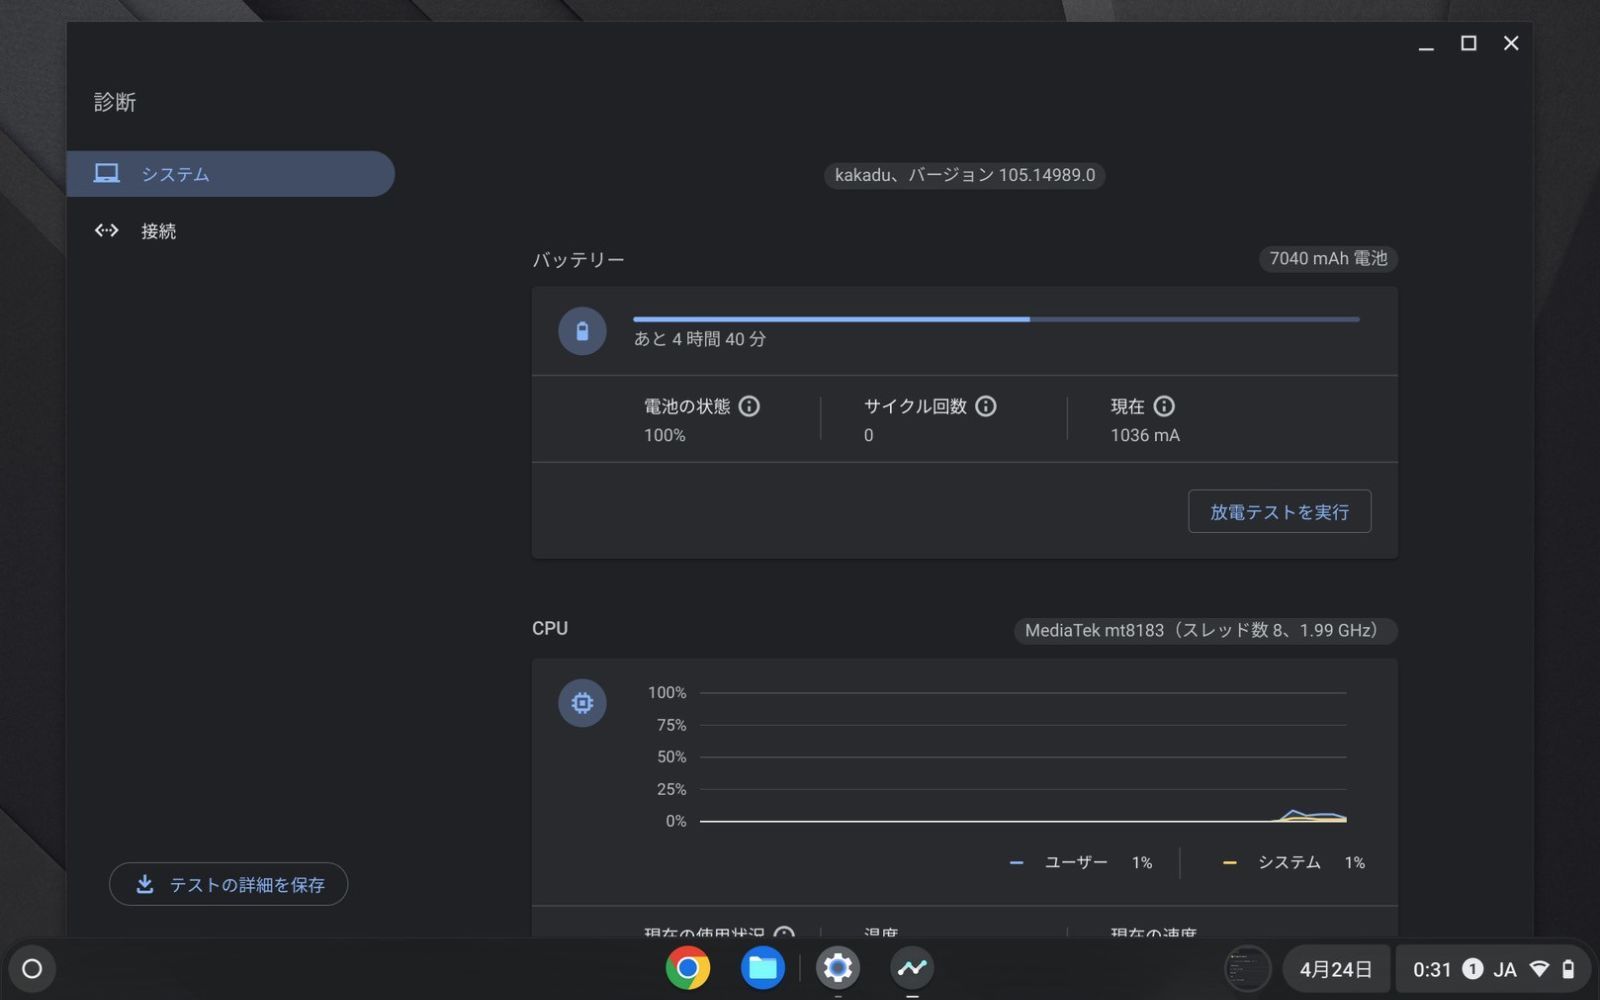
Task: Click the 電池の状態 100% value
Action: [x=665, y=435]
